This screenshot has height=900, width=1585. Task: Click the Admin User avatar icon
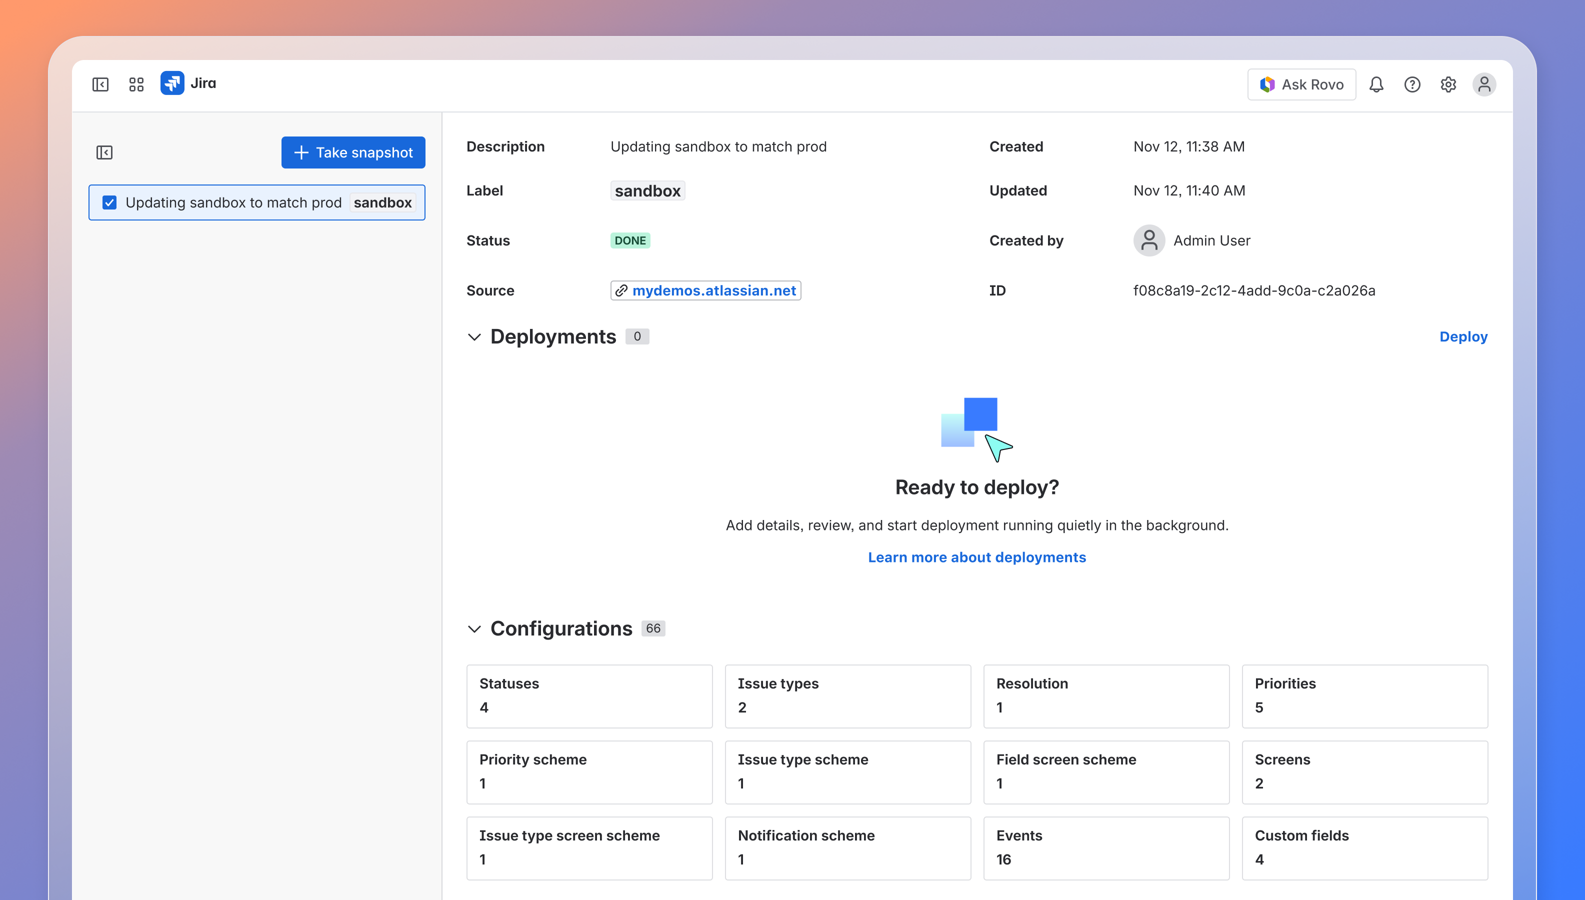tap(1149, 240)
